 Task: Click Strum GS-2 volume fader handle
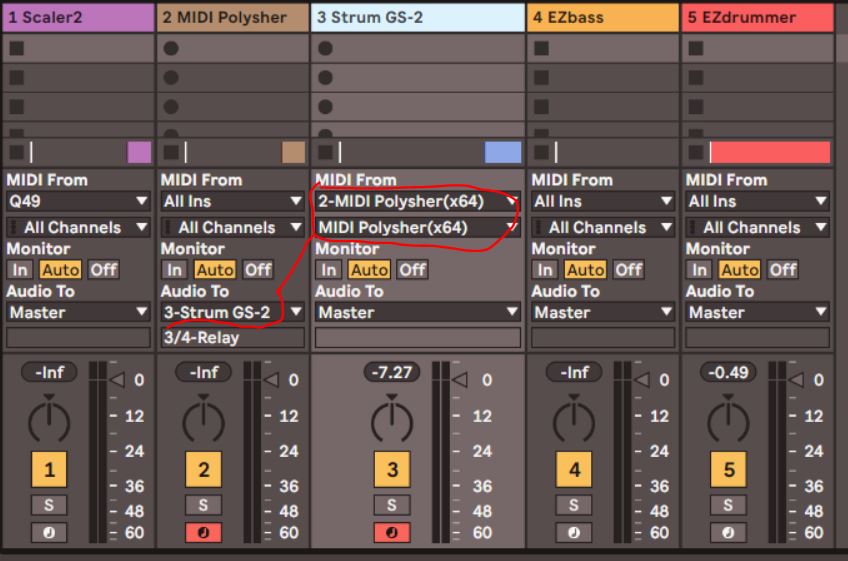[x=460, y=380]
